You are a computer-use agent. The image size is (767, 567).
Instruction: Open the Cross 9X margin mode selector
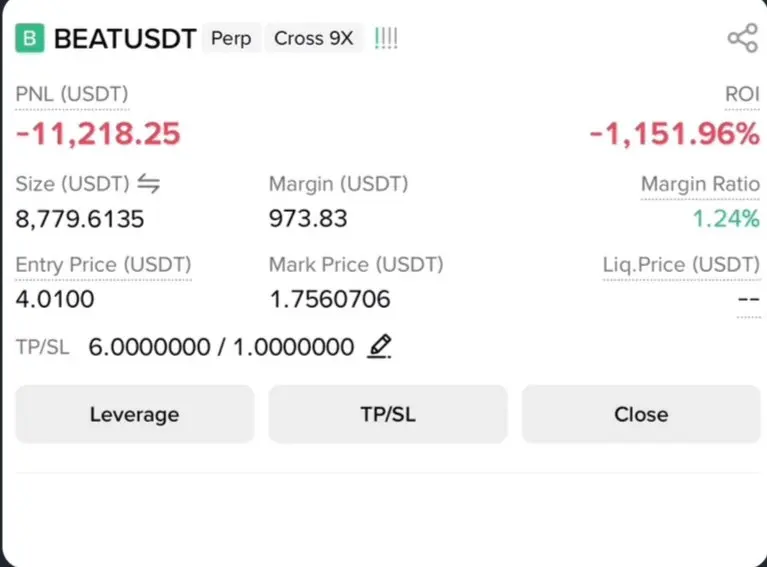[313, 39]
